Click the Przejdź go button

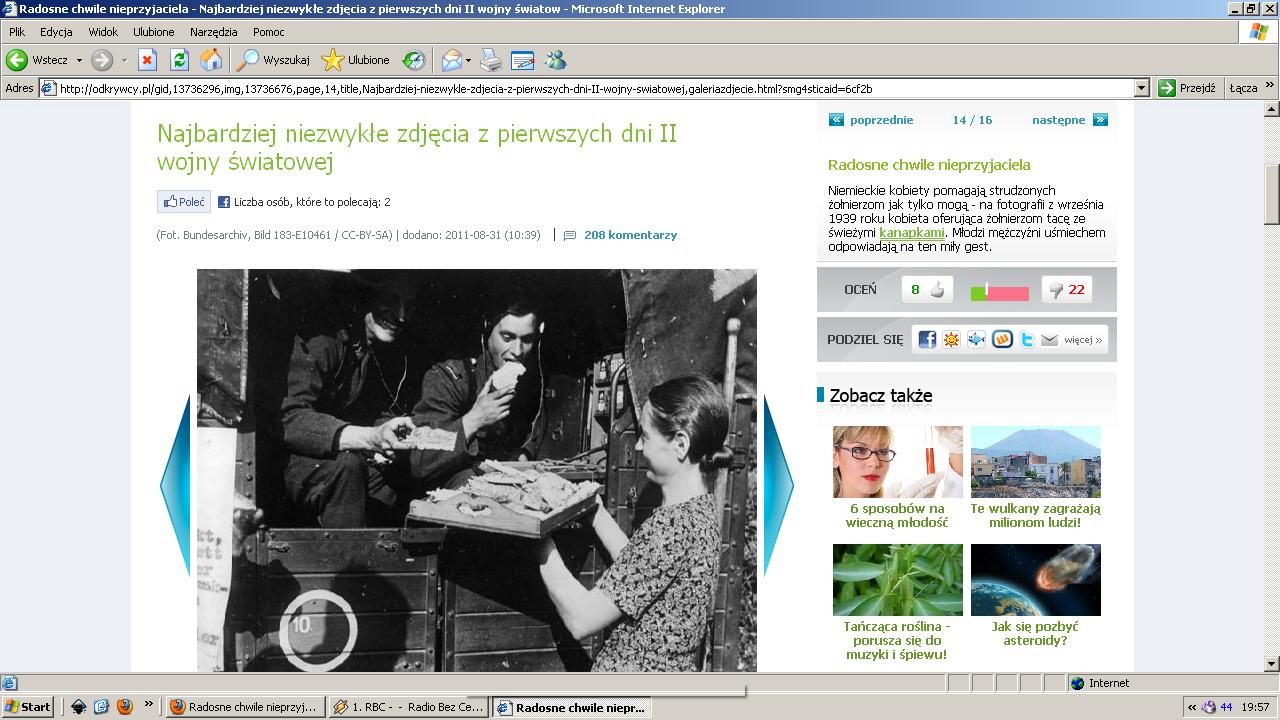coord(1187,88)
